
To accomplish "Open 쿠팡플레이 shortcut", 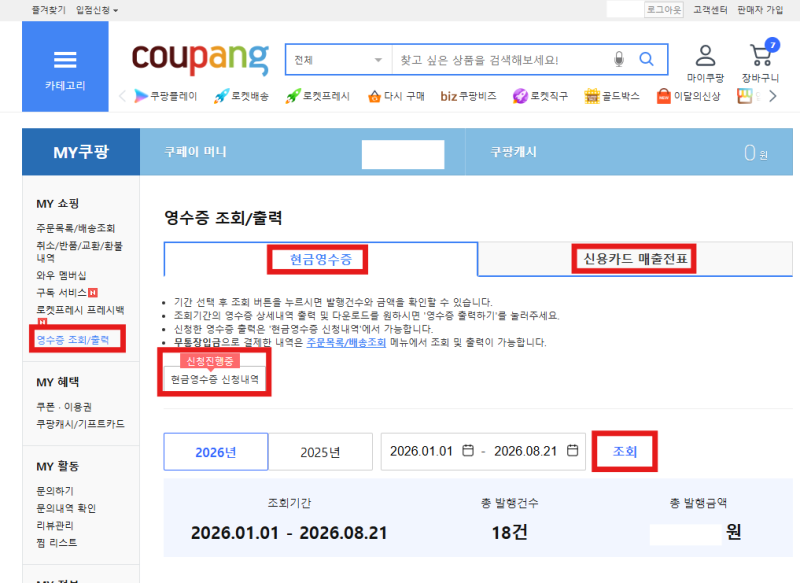I will coord(165,96).
